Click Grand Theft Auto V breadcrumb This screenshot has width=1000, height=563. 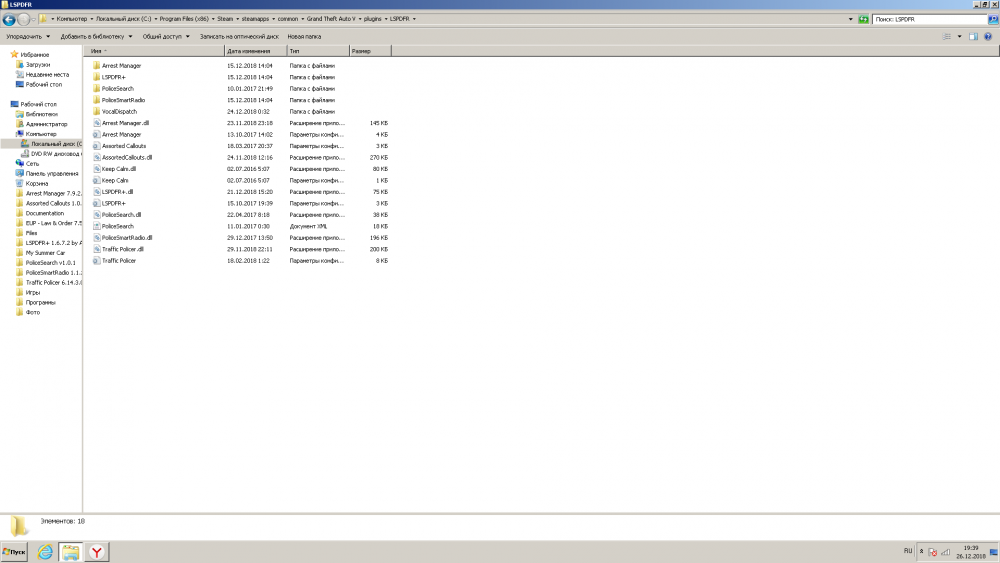331,19
